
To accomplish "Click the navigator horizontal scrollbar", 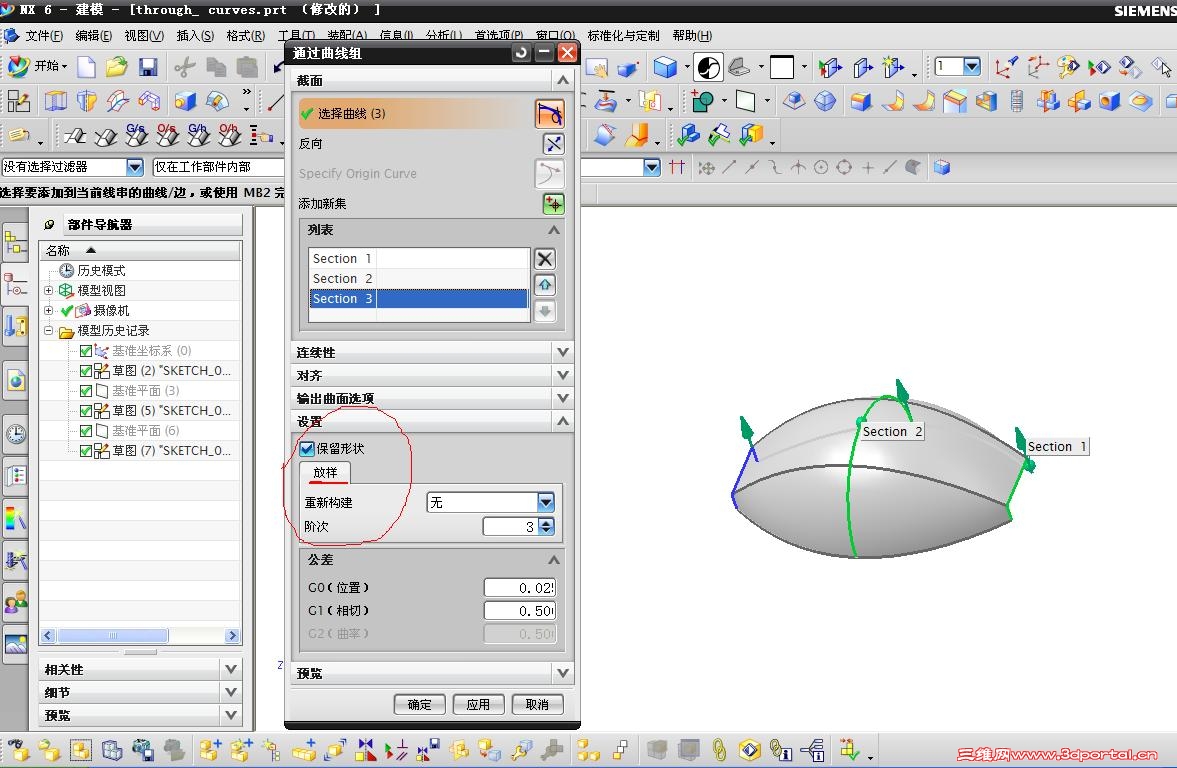I will (140, 636).
